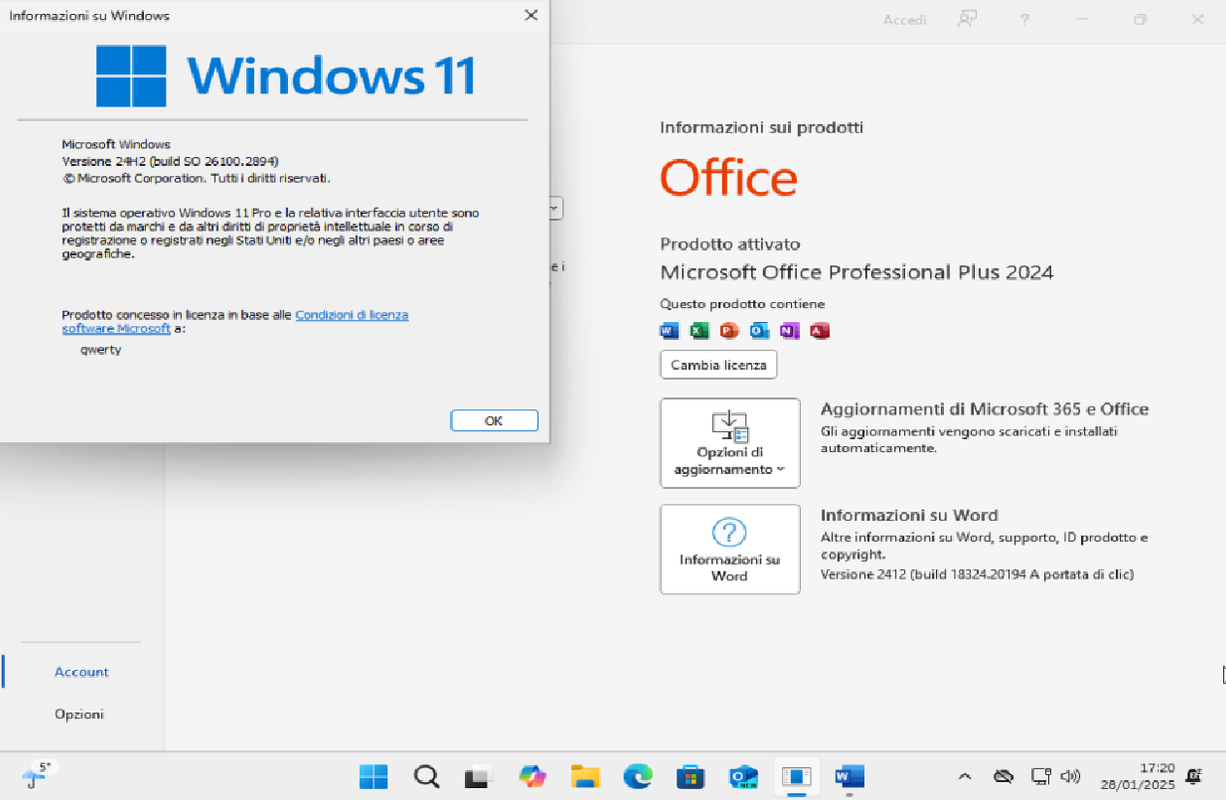Image resolution: width=1226 pixels, height=800 pixels.
Task: Click the OneDrive cloud tray icon
Action: pos(1004,776)
